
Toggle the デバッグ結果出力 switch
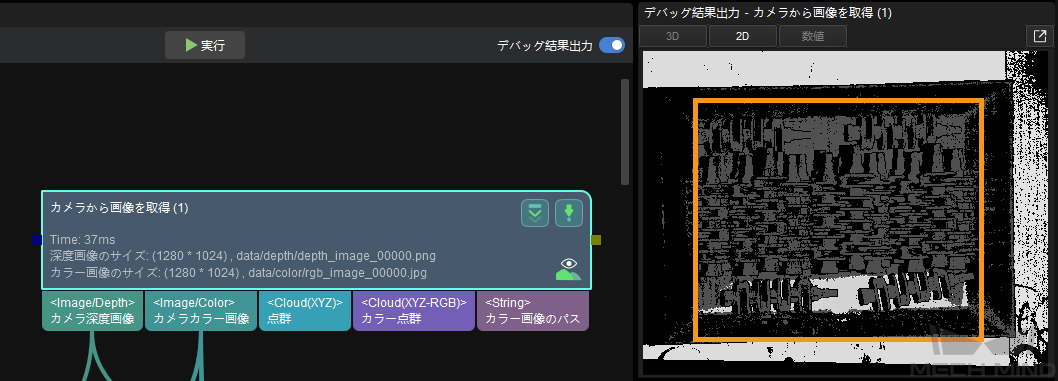[612, 45]
